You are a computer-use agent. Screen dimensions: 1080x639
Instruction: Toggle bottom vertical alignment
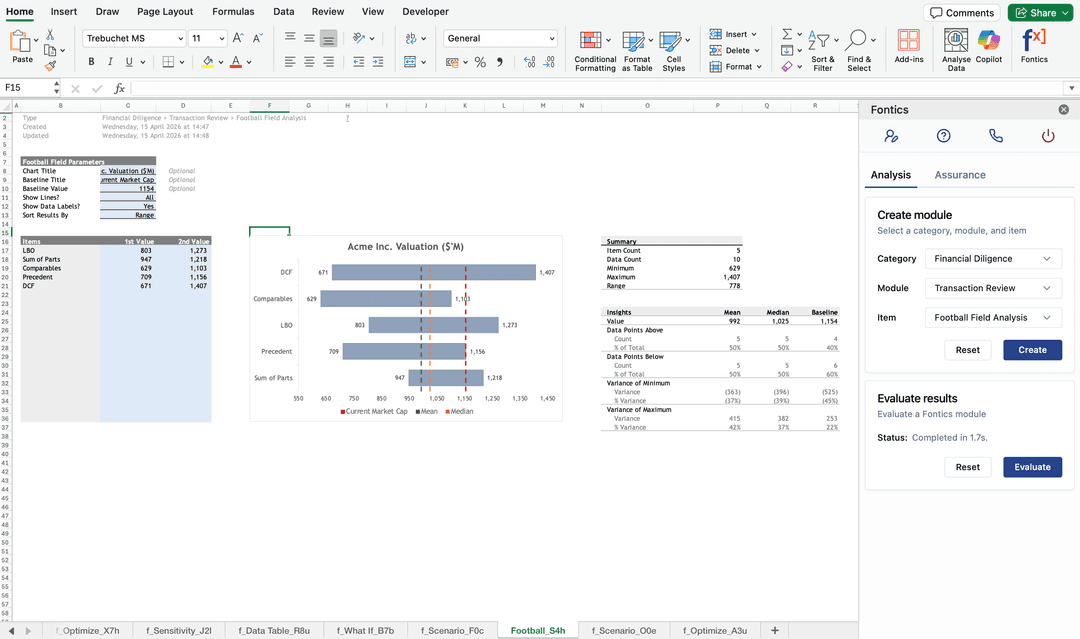click(329, 39)
